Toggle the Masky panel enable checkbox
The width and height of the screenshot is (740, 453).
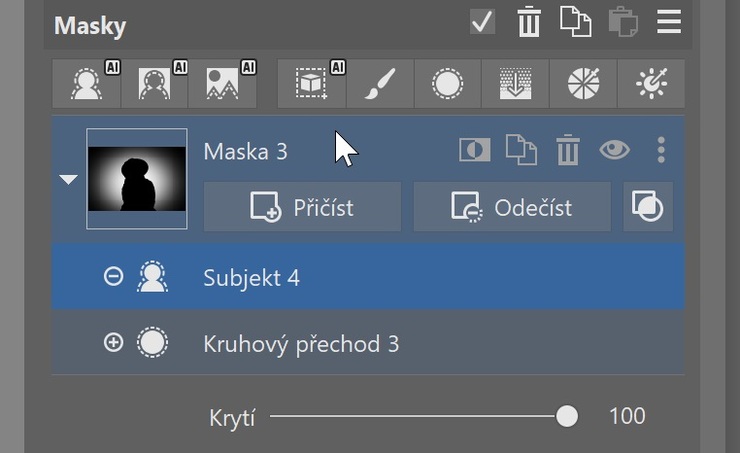[482, 22]
